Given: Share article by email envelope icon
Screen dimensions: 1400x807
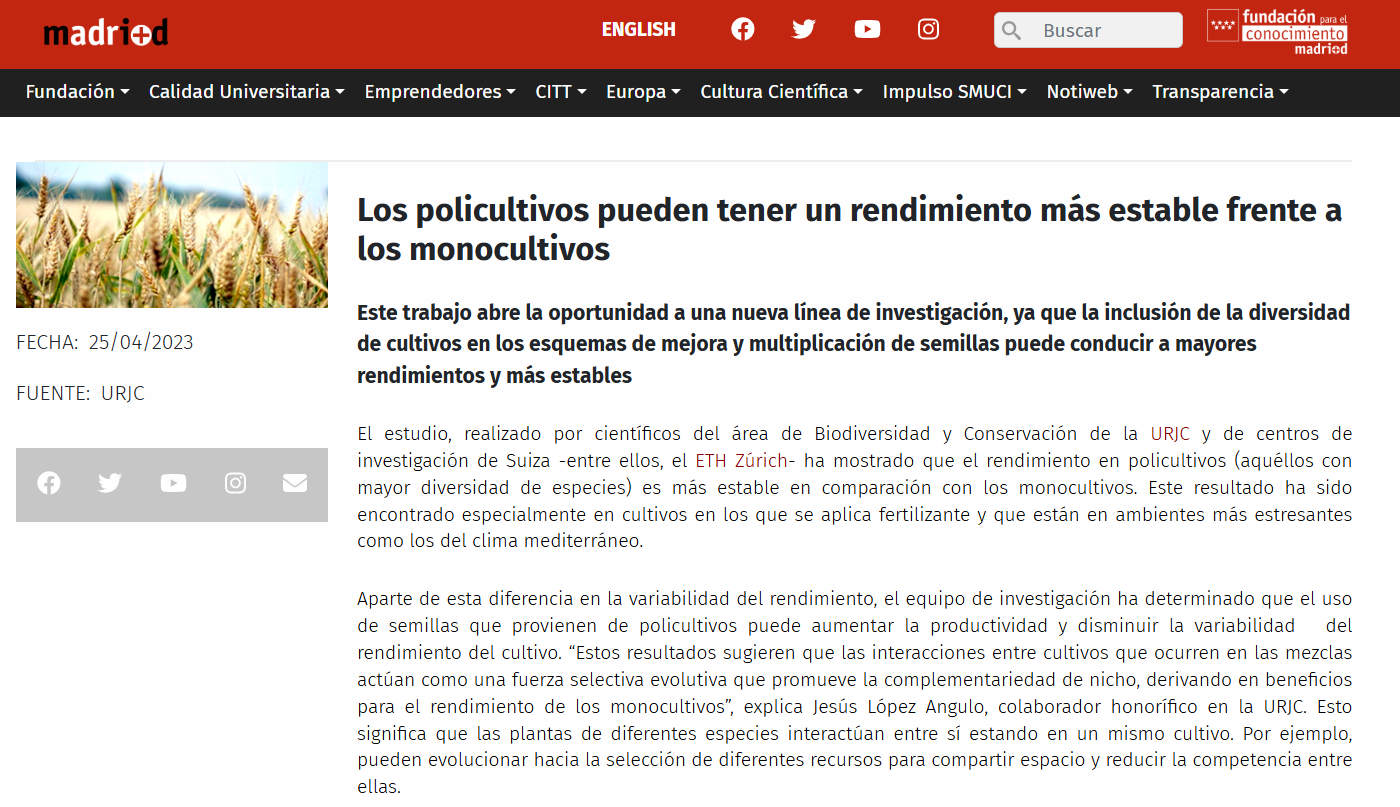Looking at the screenshot, I should click(295, 484).
